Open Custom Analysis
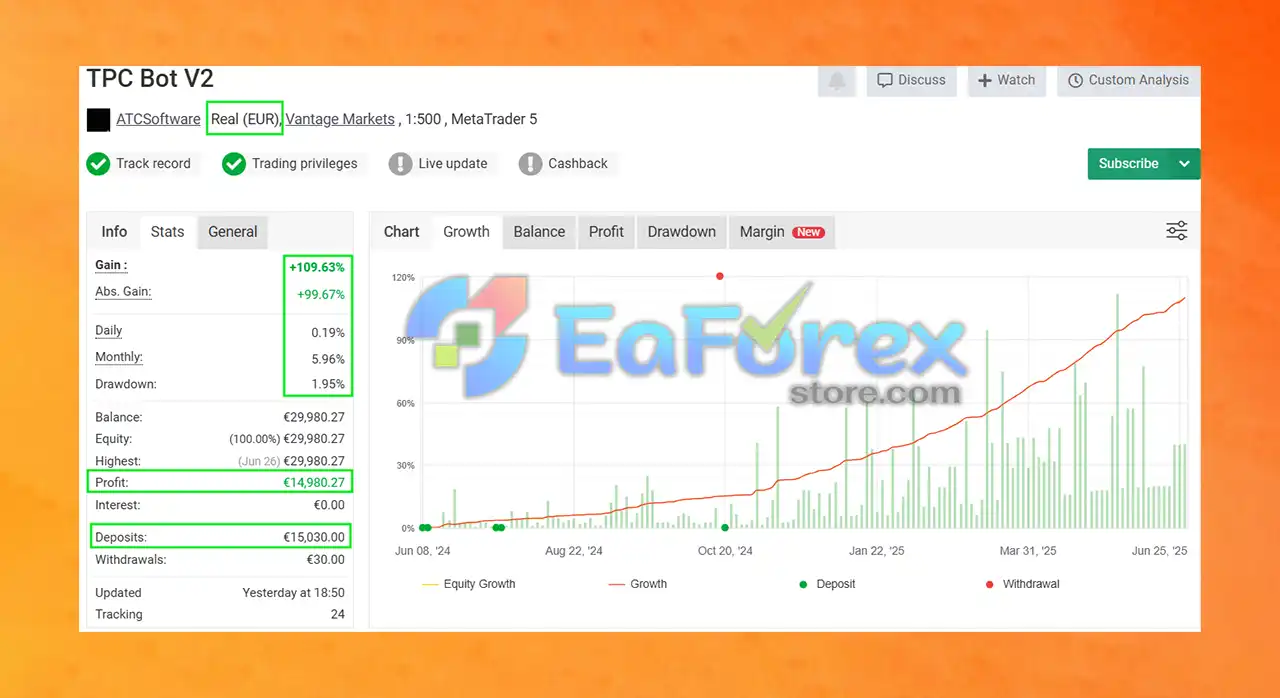This screenshot has width=1280, height=698. [1129, 81]
